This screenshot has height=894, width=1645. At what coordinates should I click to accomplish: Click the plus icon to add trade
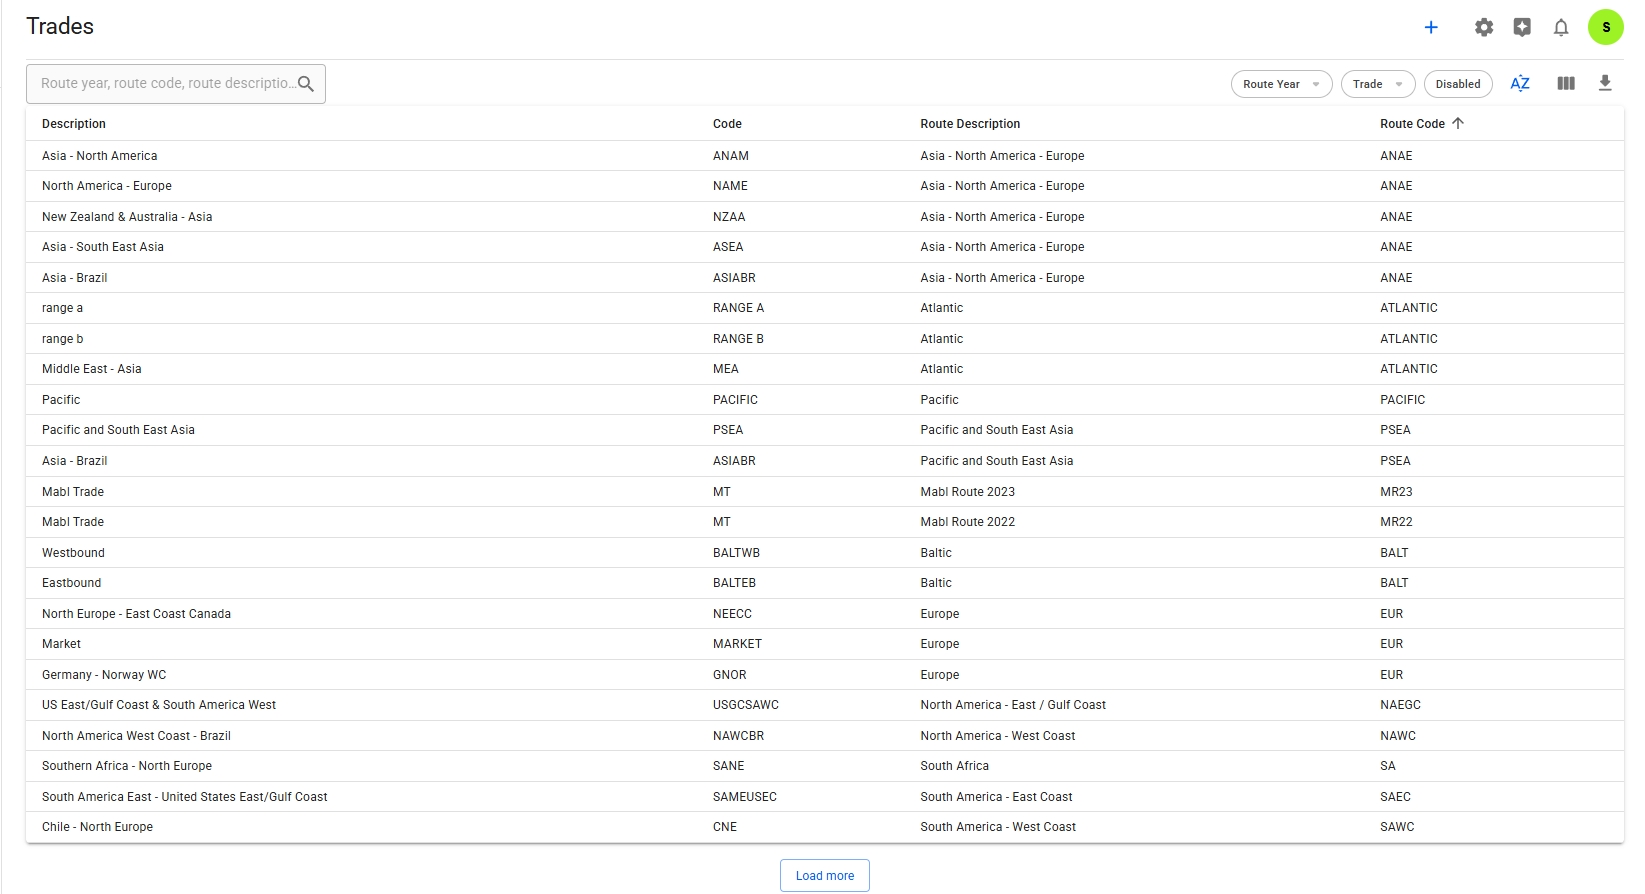[1431, 28]
